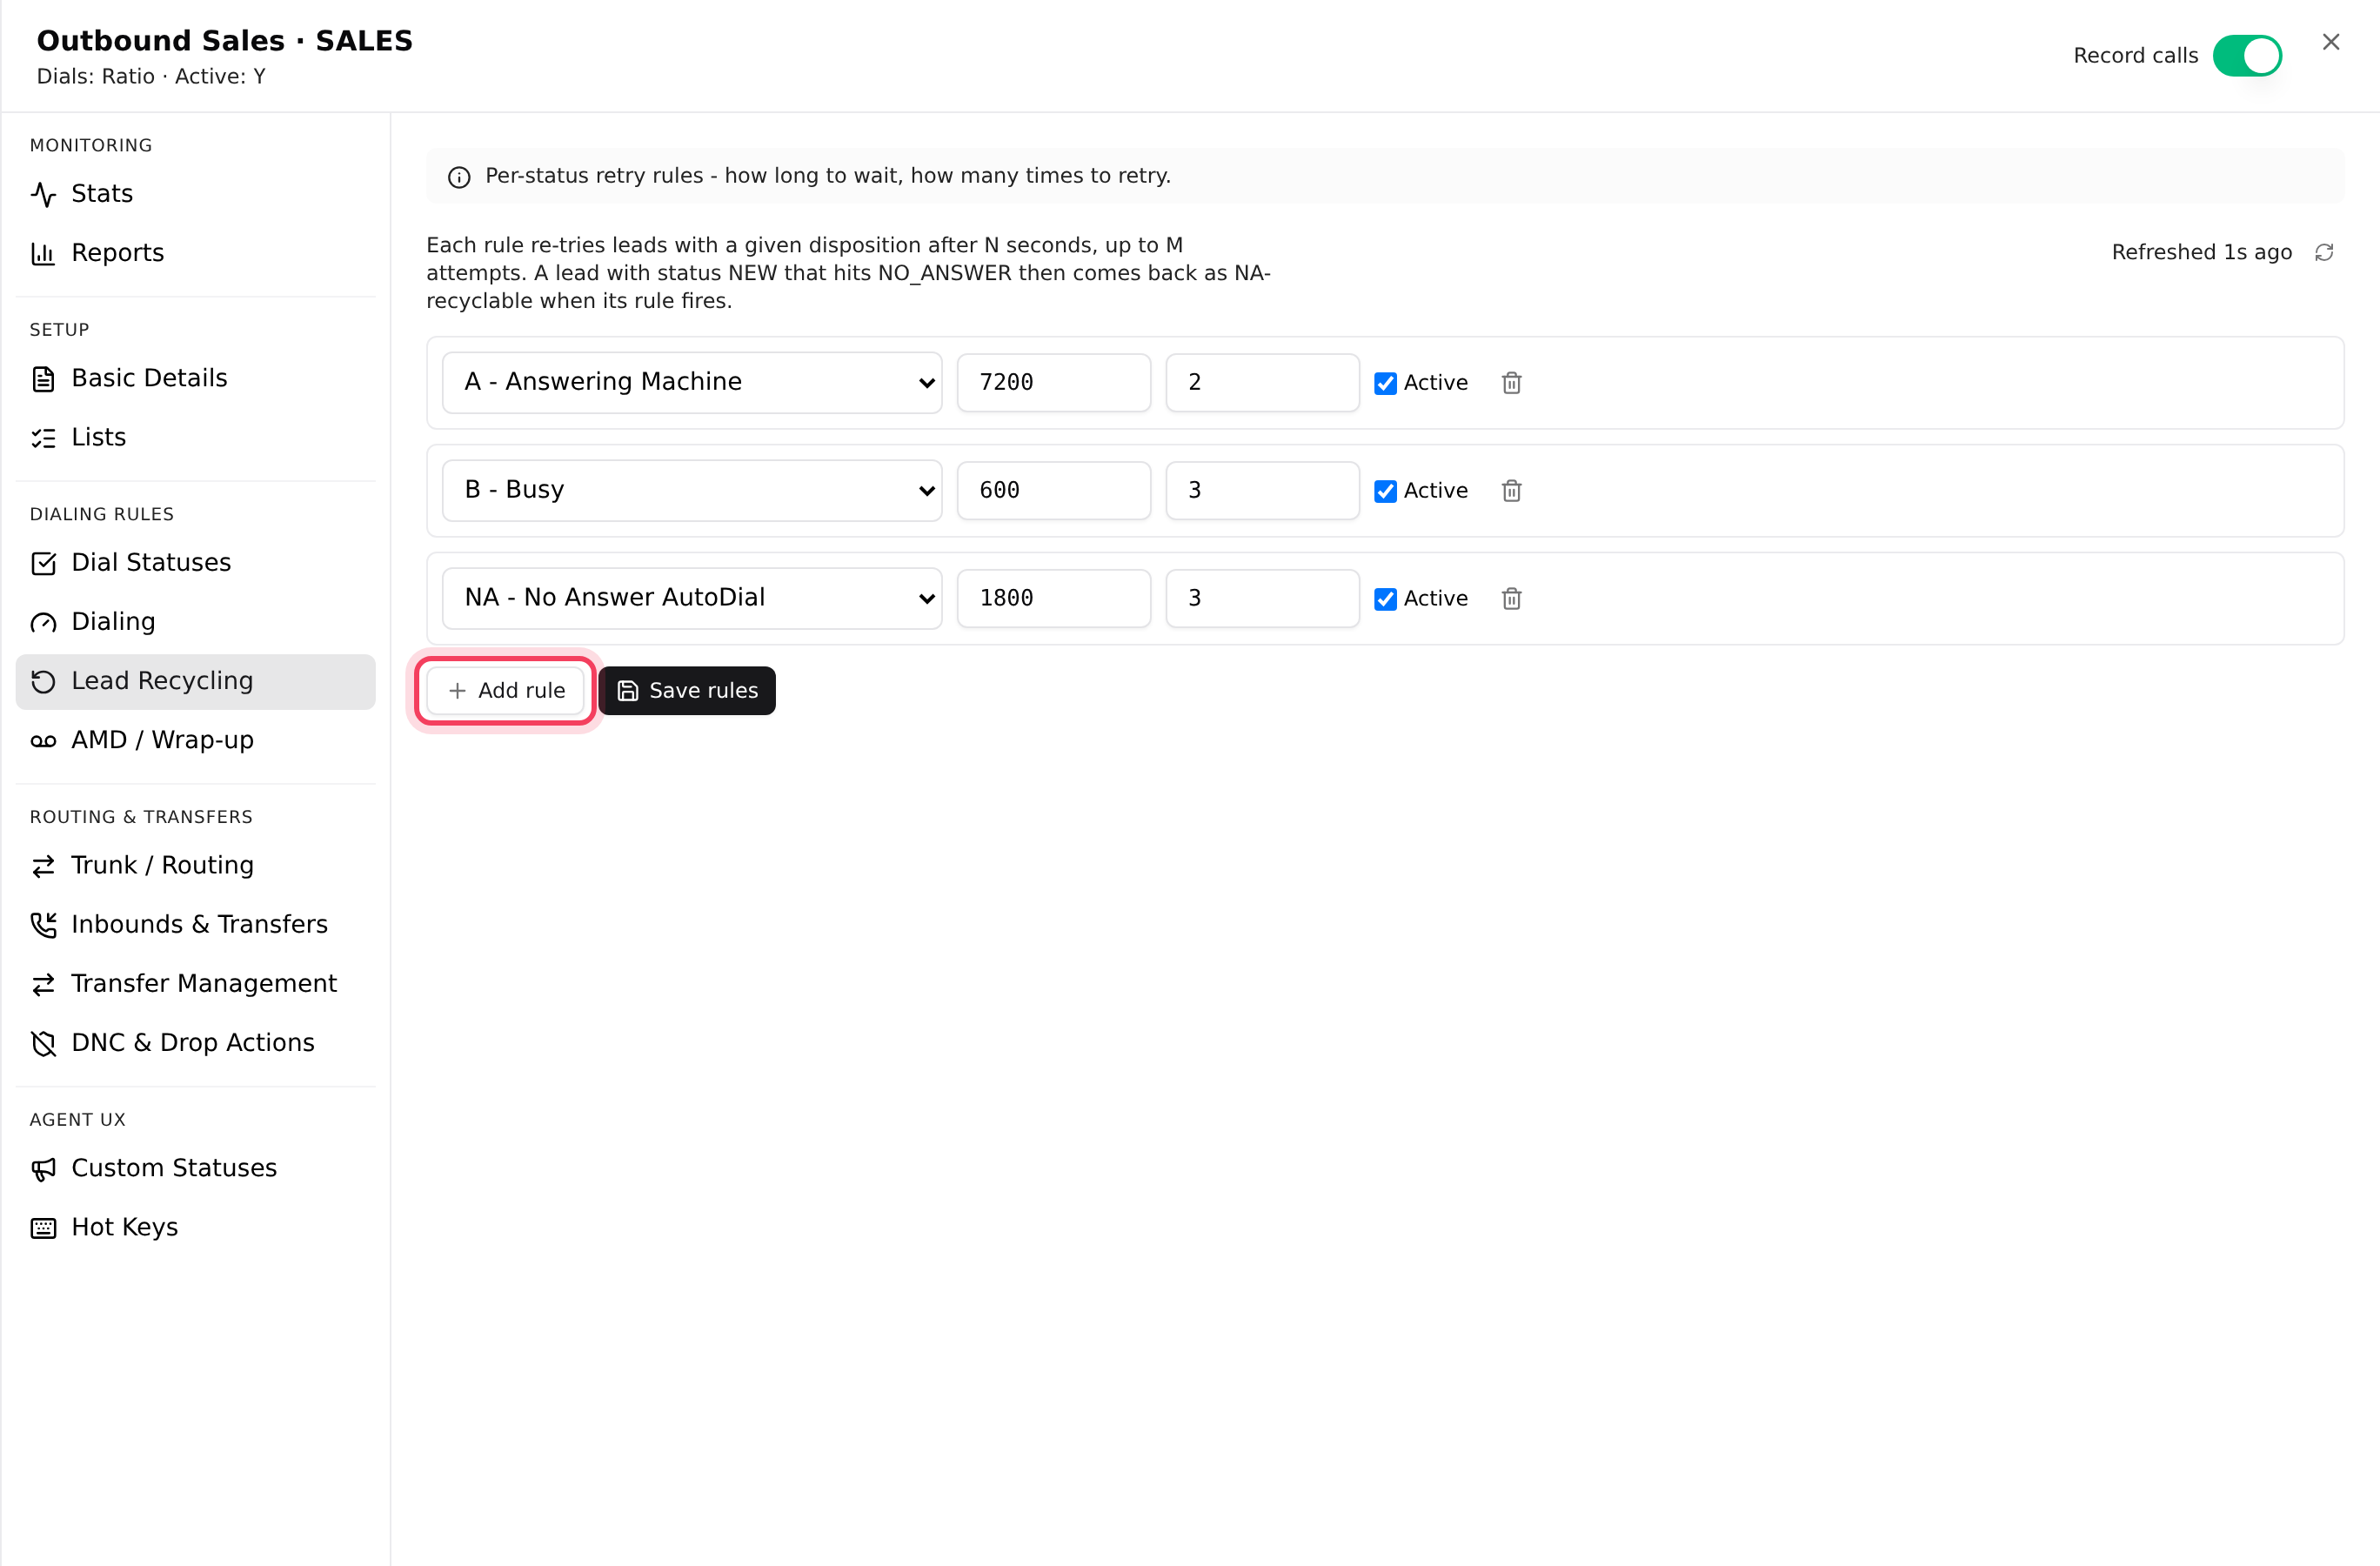Screen dimensions: 2380x1566
Task: Click the 7200 seconds delay field
Action: tap(1054, 382)
